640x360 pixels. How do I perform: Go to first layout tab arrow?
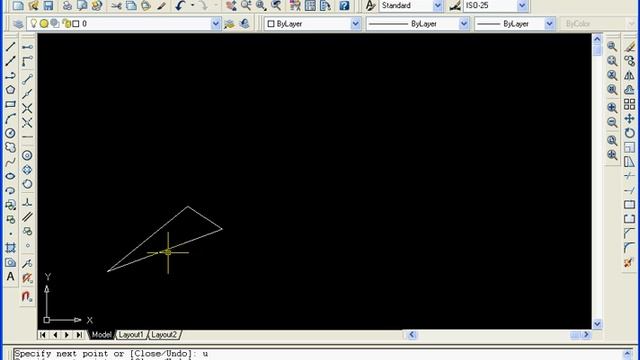pos(42,335)
